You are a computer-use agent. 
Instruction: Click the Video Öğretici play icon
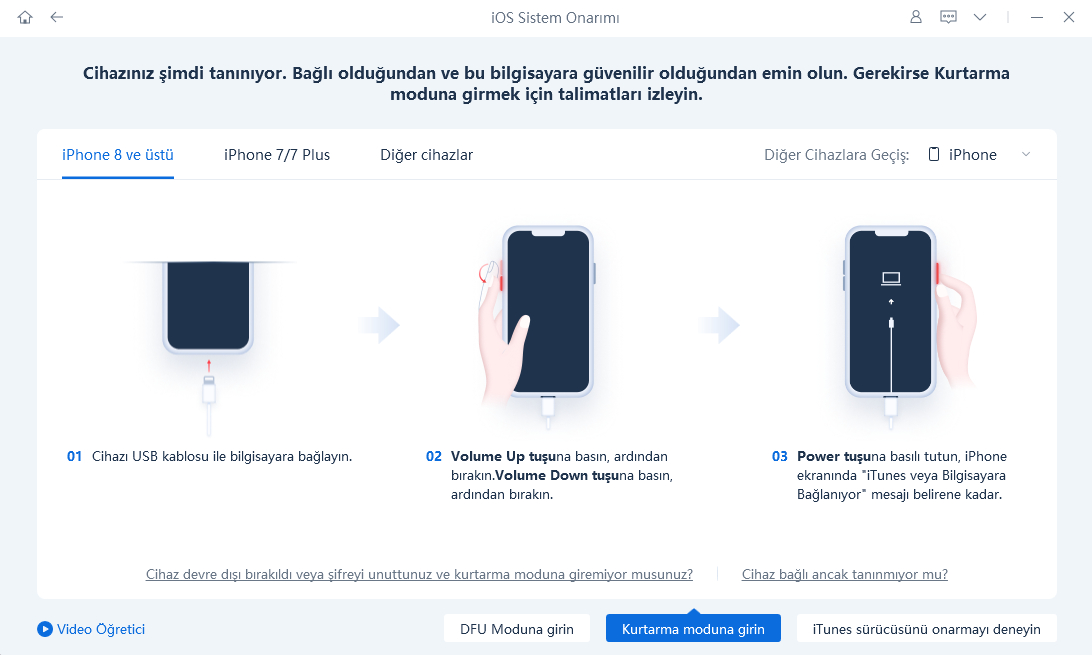(x=45, y=629)
